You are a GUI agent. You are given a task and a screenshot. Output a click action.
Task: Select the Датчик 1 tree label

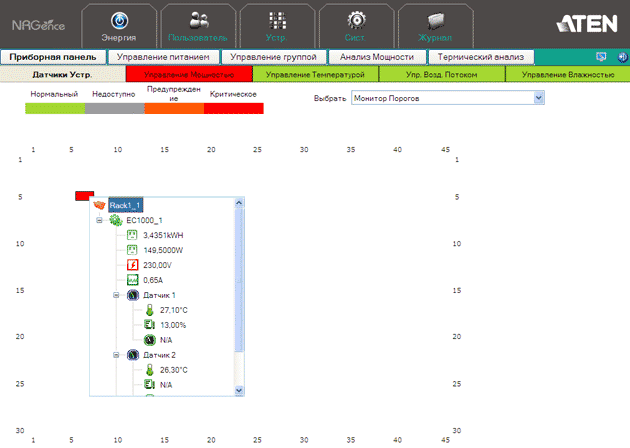159,295
